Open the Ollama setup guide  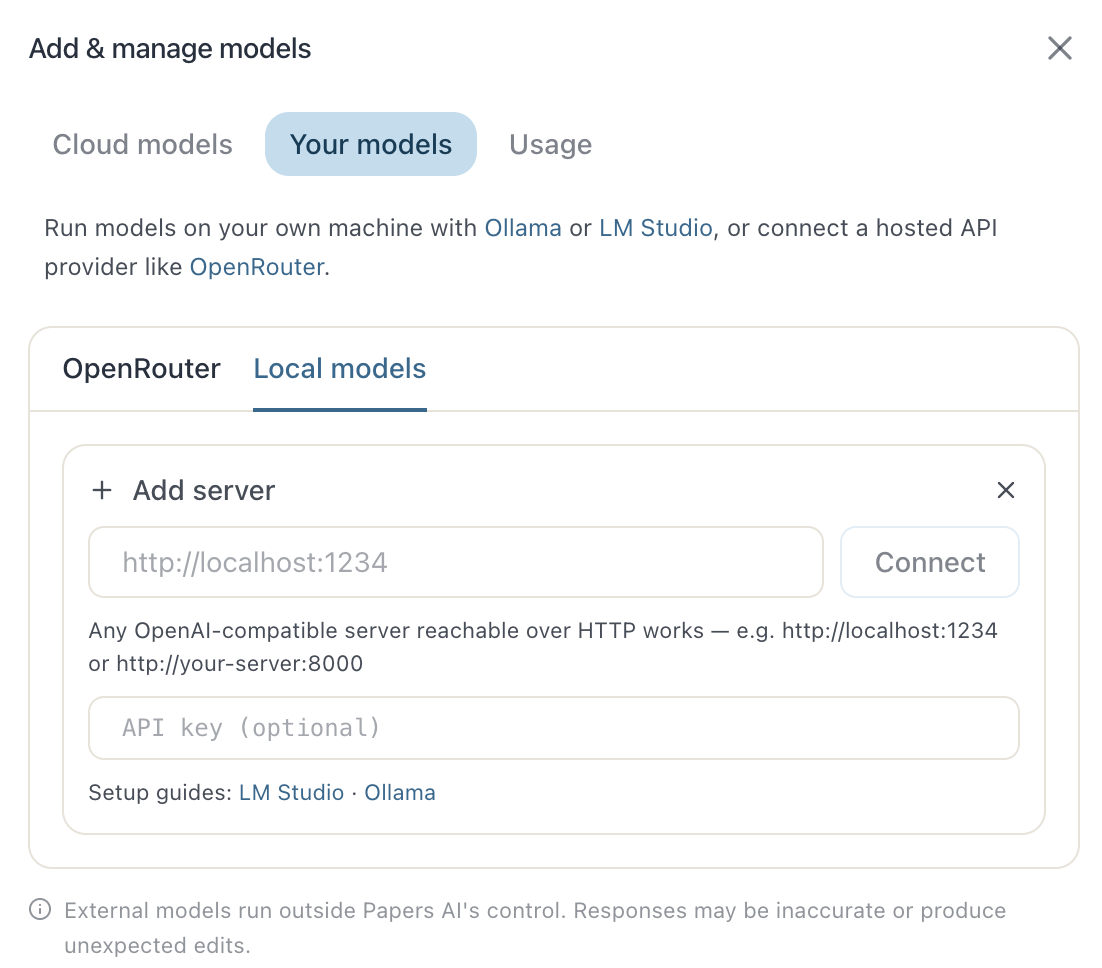[x=400, y=793]
